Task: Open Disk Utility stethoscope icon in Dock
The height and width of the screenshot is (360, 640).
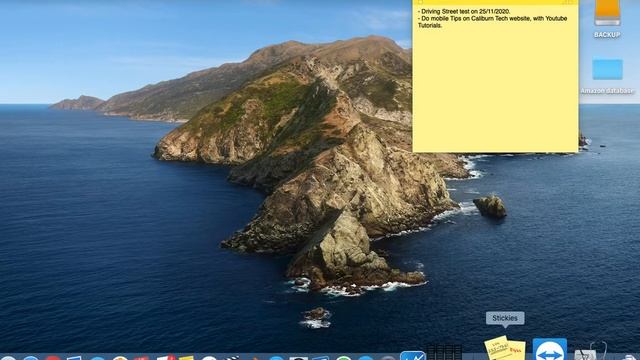Action: pyautogui.click(x=591, y=352)
